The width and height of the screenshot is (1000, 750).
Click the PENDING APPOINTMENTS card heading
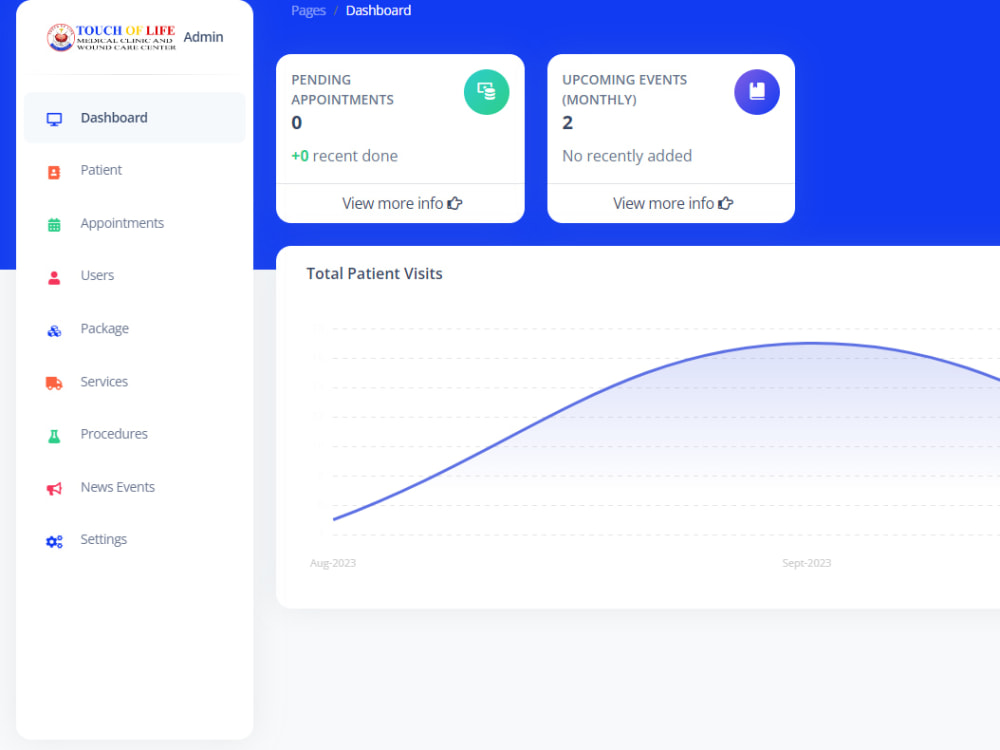click(x=342, y=90)
